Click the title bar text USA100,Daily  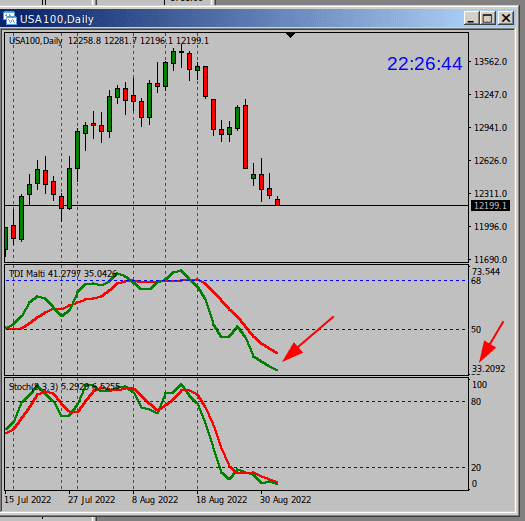coord(57,19)
